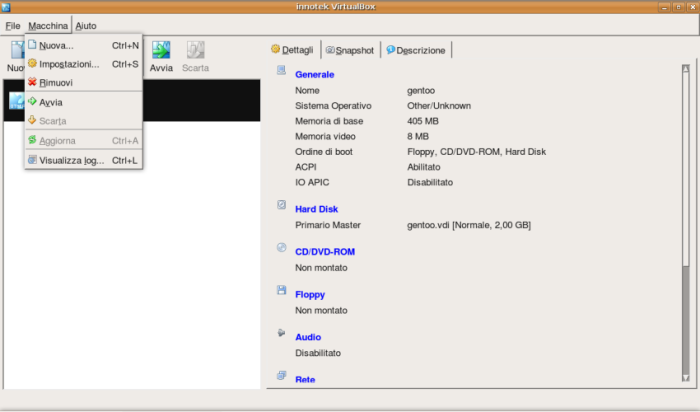The image size is (700, 412).
Task: Choose Rimuovi from the Macchina menu
Action: 83,83
